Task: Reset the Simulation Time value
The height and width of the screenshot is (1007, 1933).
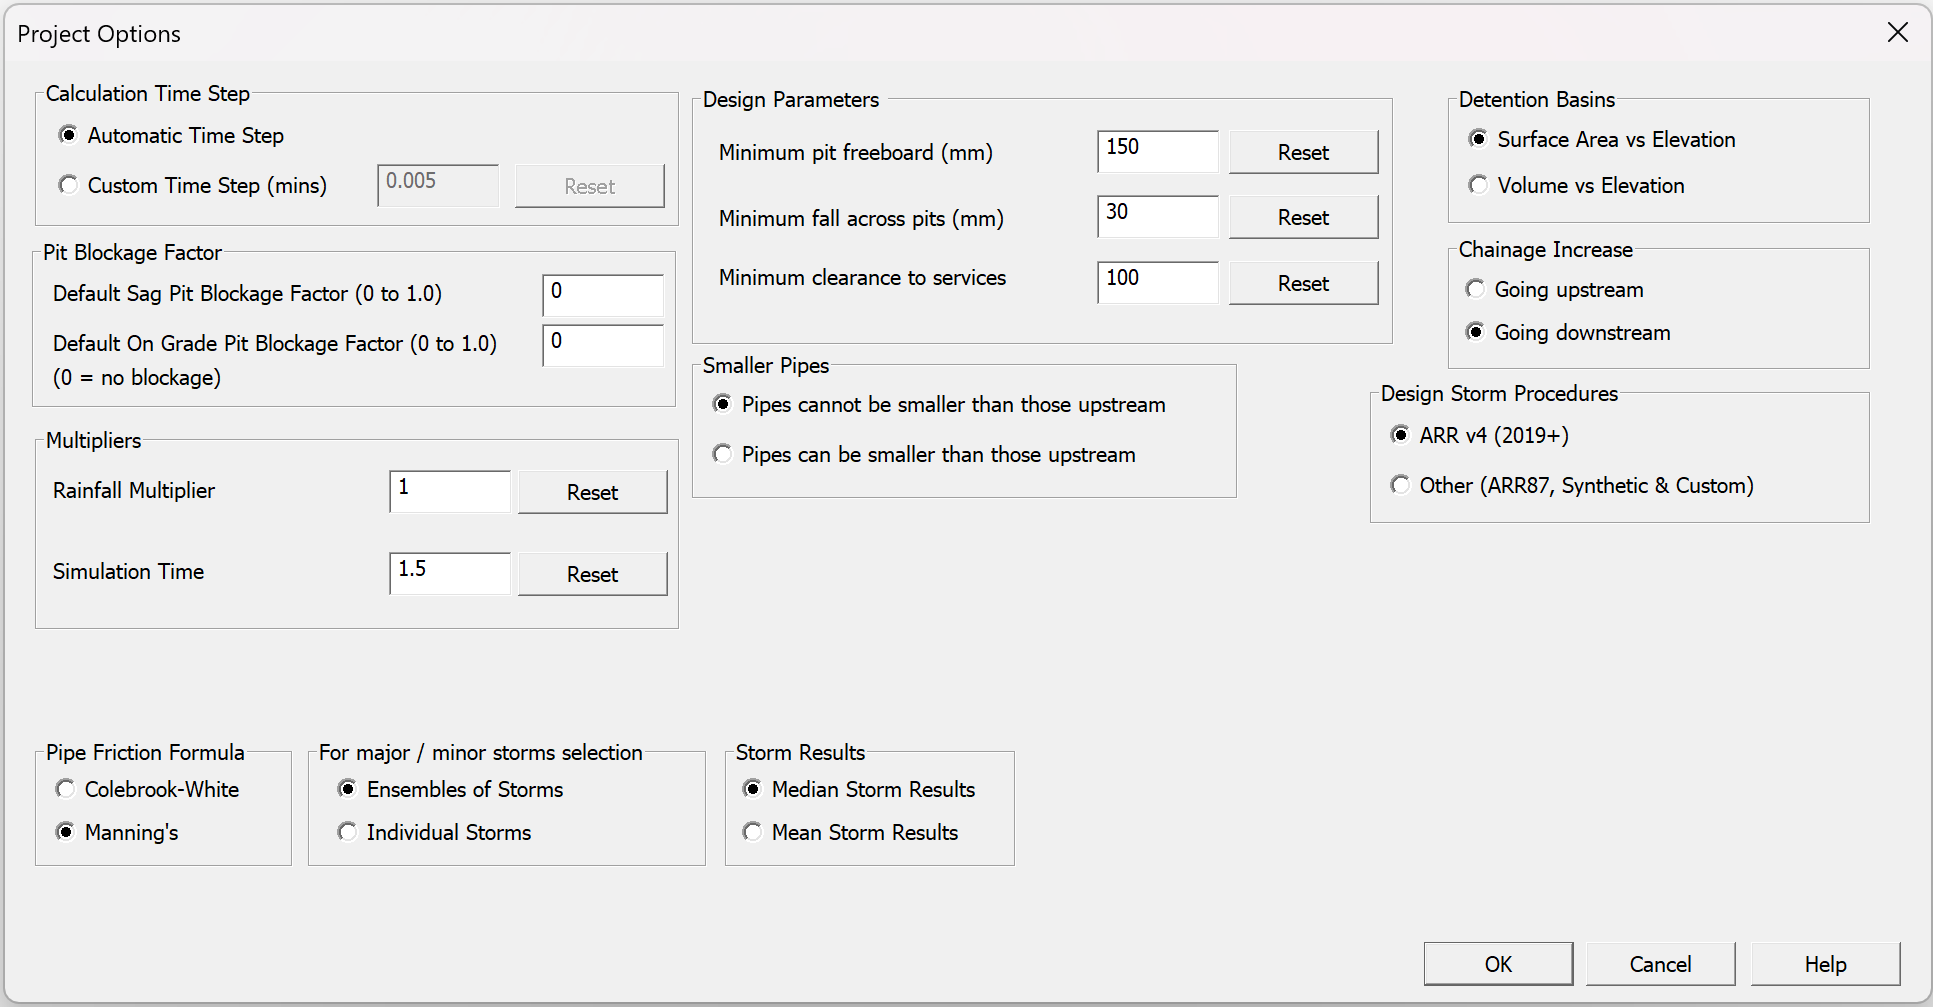Action: pyautogui.click(x=592, y=574)
